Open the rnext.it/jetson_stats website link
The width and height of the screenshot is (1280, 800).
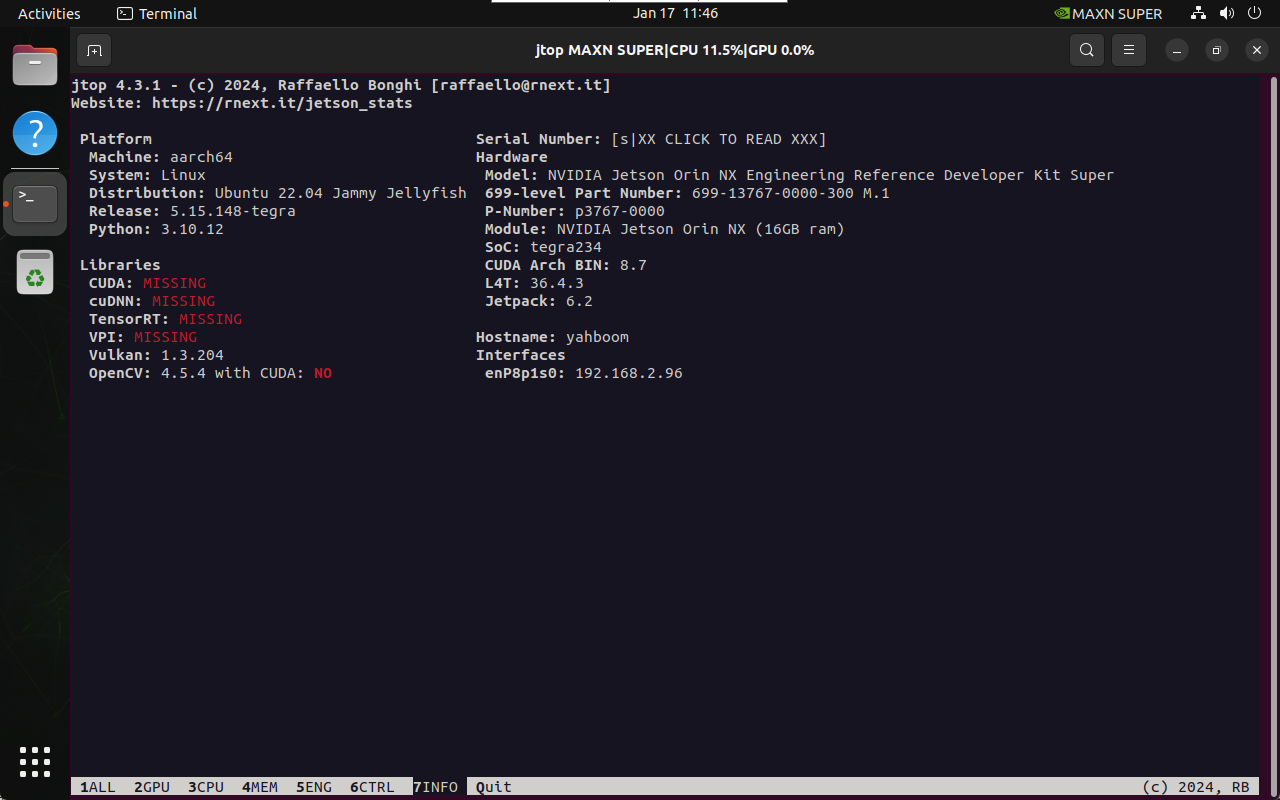point(282,103)
